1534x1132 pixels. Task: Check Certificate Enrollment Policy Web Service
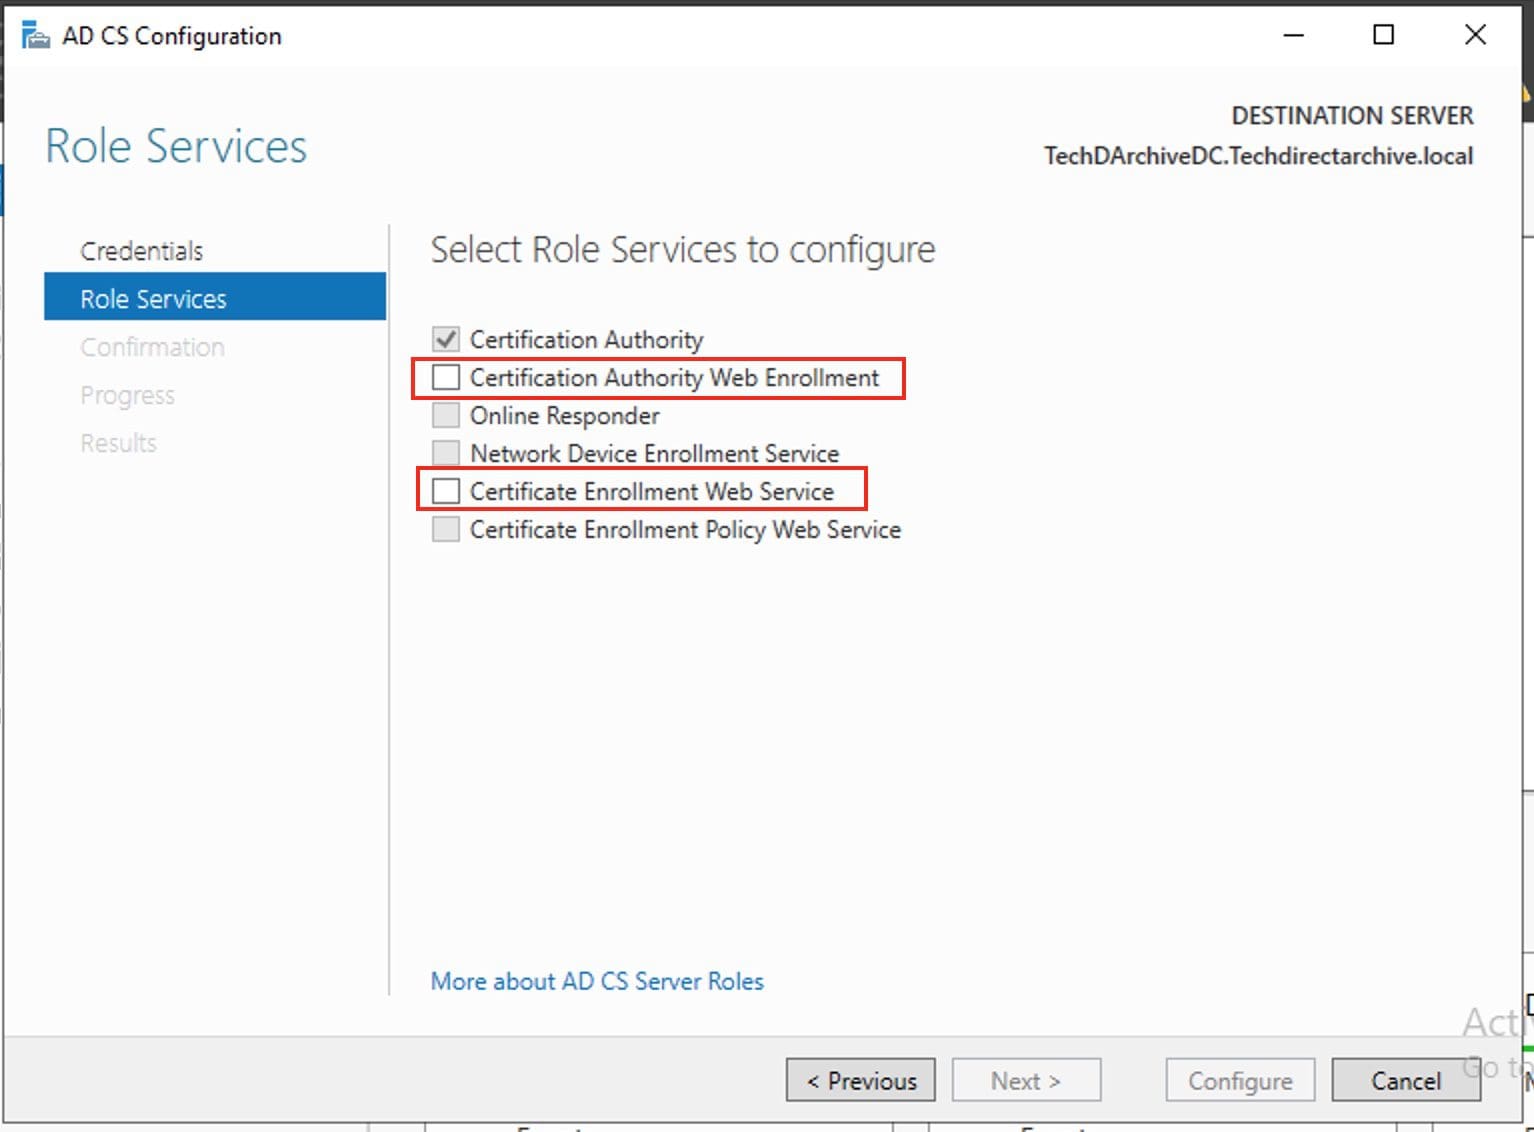[446, 529]
